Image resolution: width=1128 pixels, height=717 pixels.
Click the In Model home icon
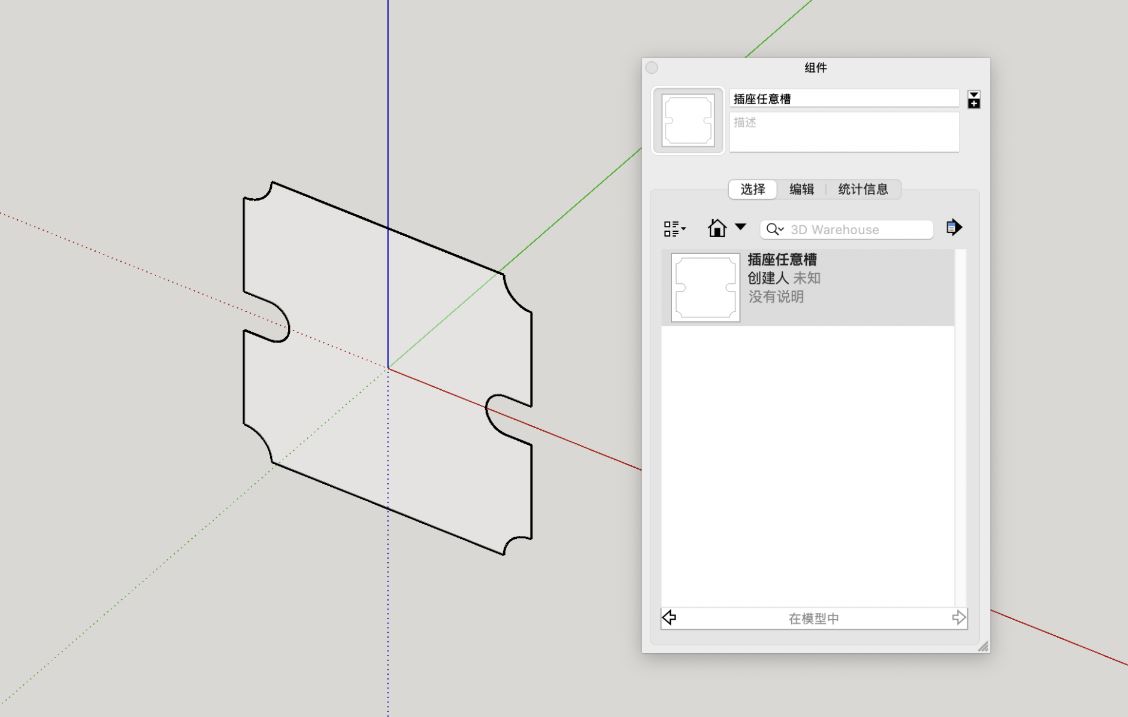[715, 228]
